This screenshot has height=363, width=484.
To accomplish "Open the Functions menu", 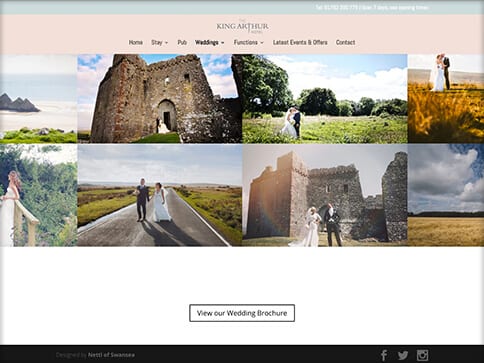I will 246,42.
